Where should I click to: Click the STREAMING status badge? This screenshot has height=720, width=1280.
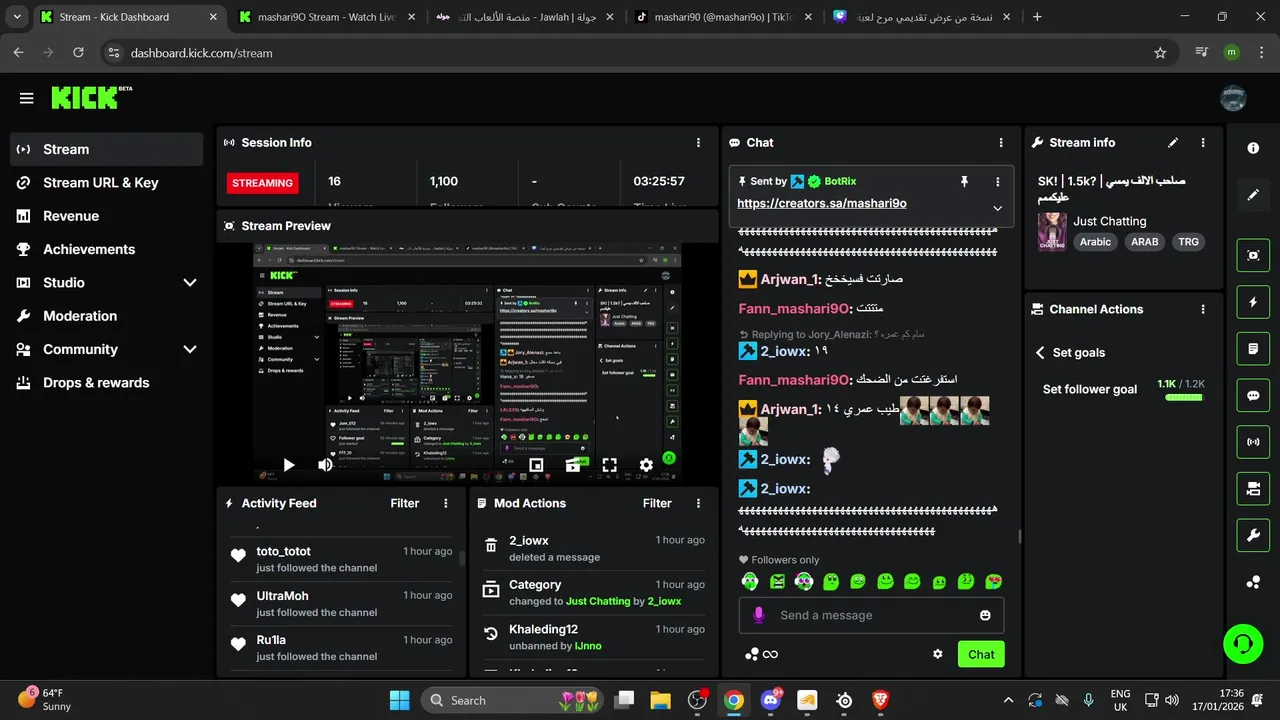263,183
